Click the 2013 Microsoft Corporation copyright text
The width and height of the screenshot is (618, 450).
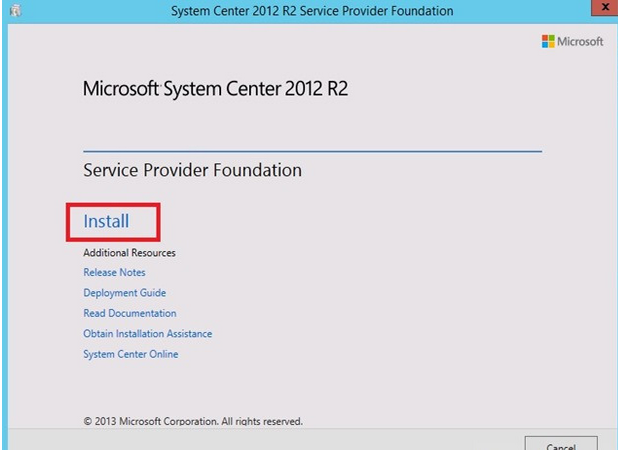[193, 421]
